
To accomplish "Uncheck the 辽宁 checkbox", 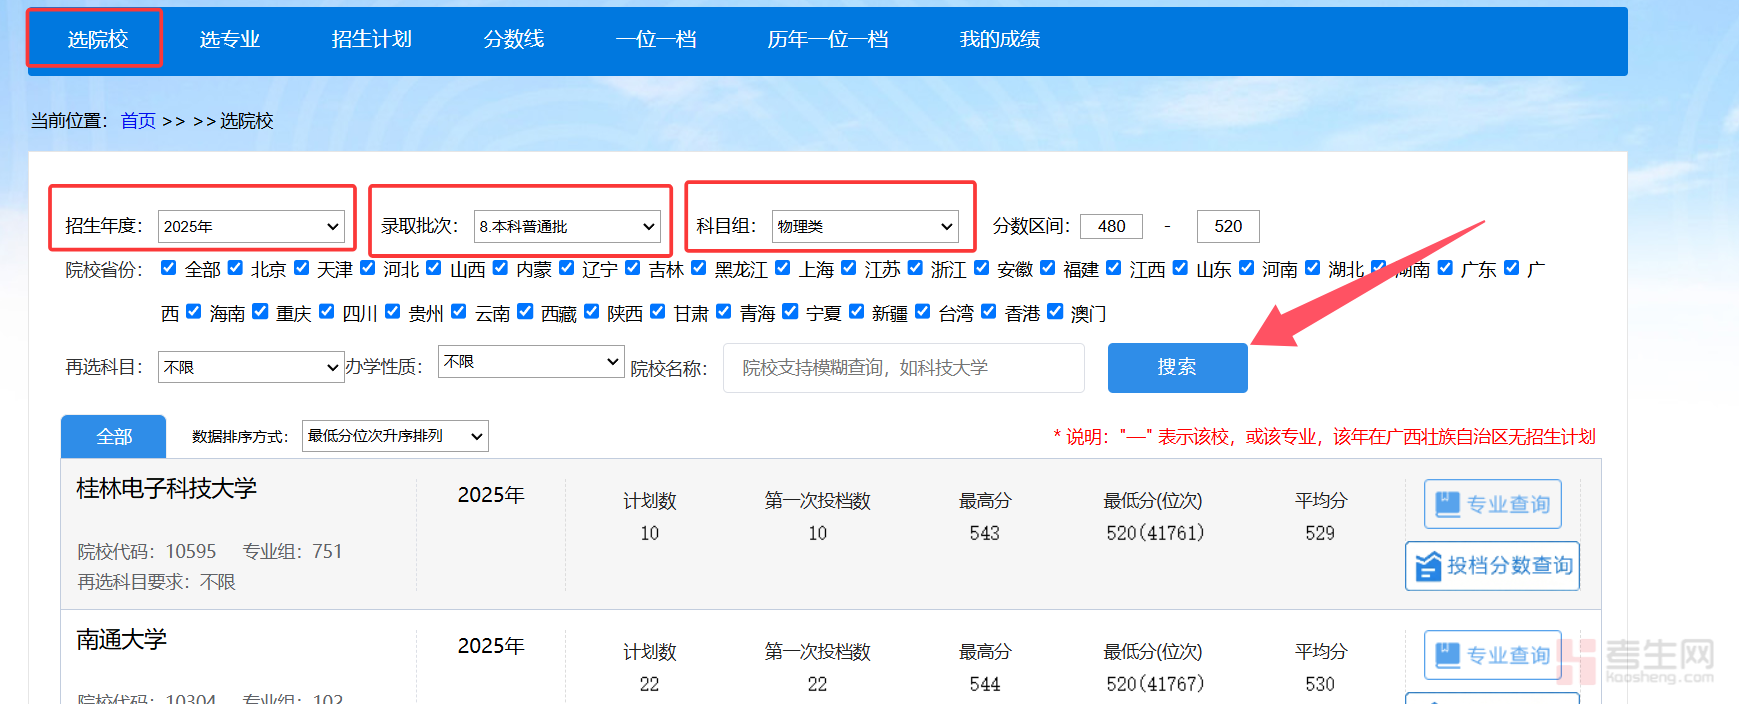I will [x=566, y=267].
